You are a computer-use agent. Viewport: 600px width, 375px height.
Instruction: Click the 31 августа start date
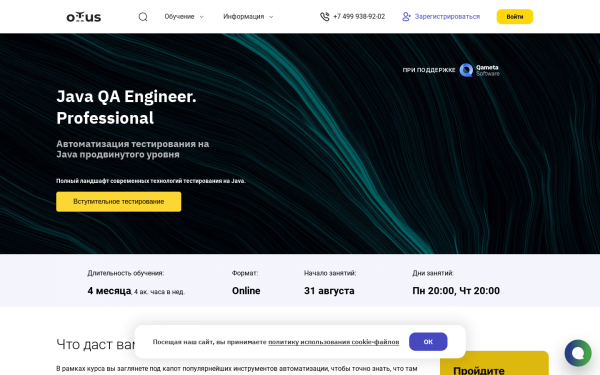(x=329, y=291)
